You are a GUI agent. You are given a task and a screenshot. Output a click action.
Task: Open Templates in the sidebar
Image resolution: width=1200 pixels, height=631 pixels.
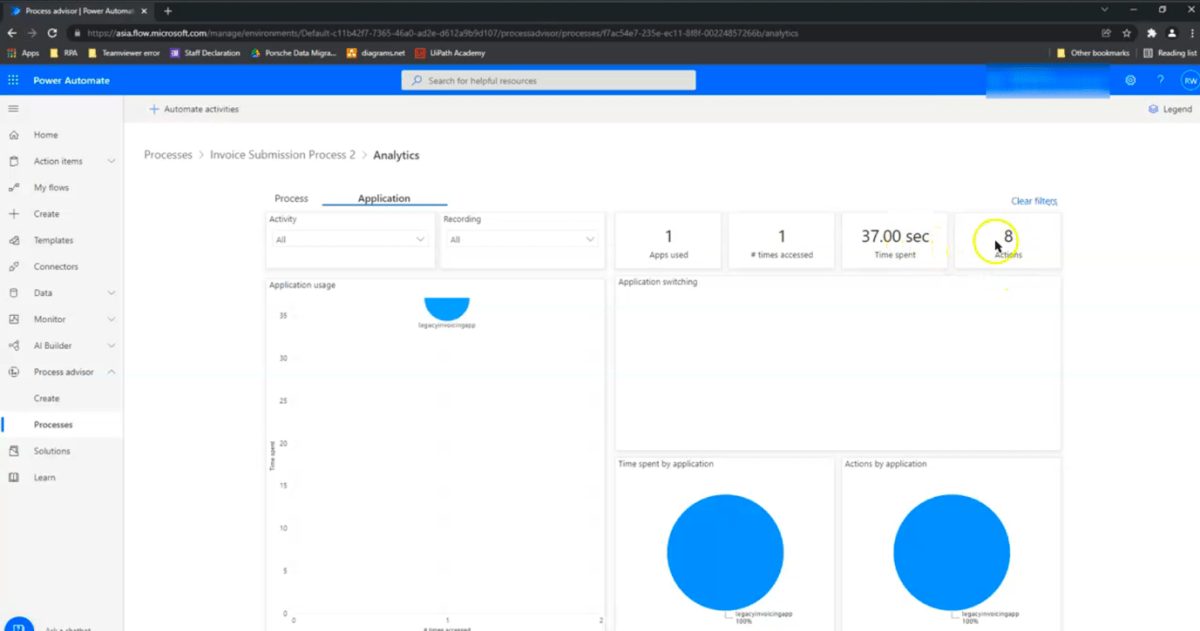(53, 240)
